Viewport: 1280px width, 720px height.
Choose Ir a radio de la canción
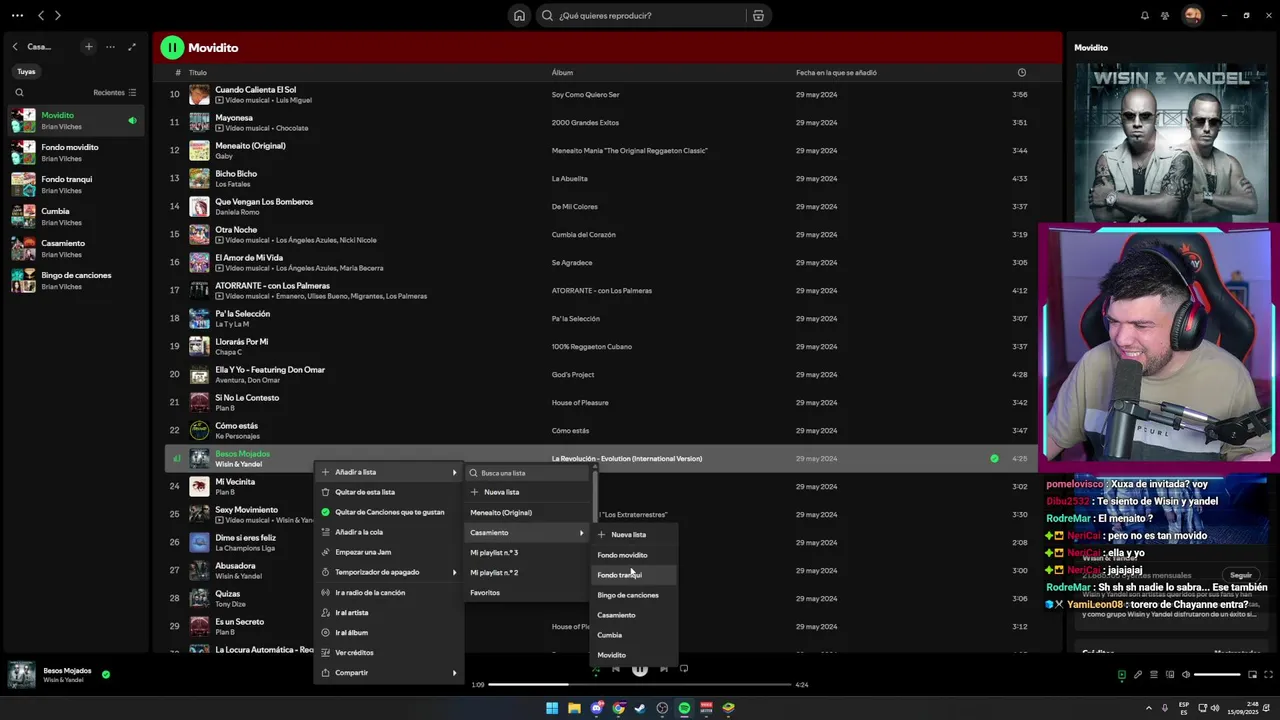point(389,592)
